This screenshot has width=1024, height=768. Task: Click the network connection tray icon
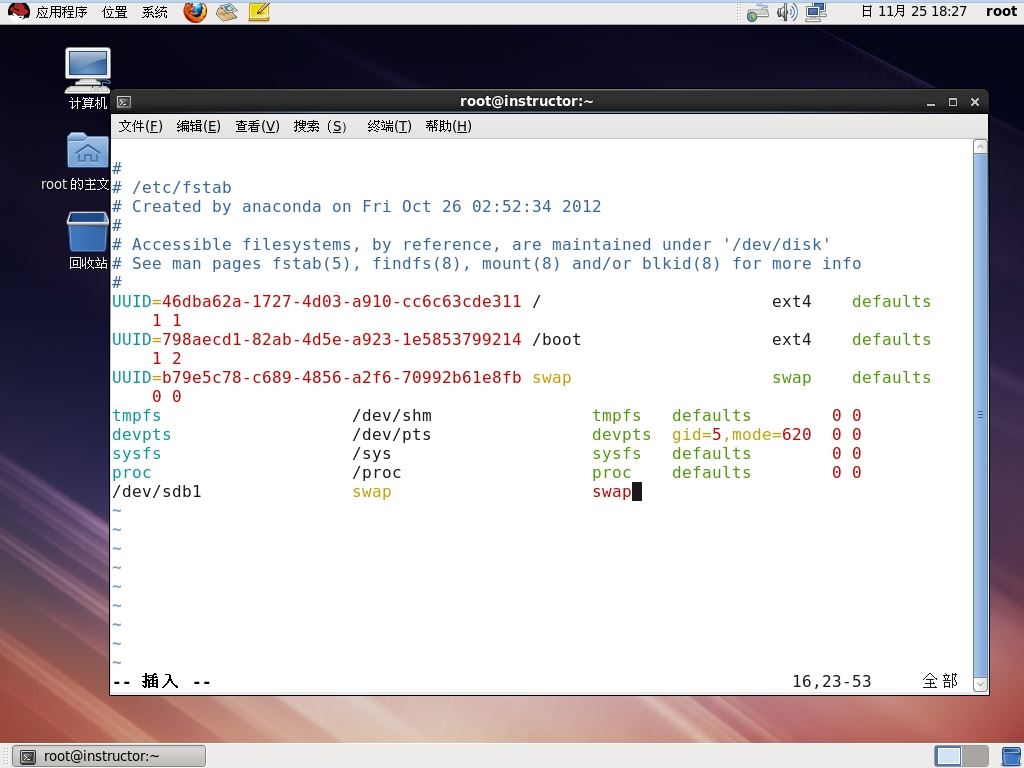[816, 12]
